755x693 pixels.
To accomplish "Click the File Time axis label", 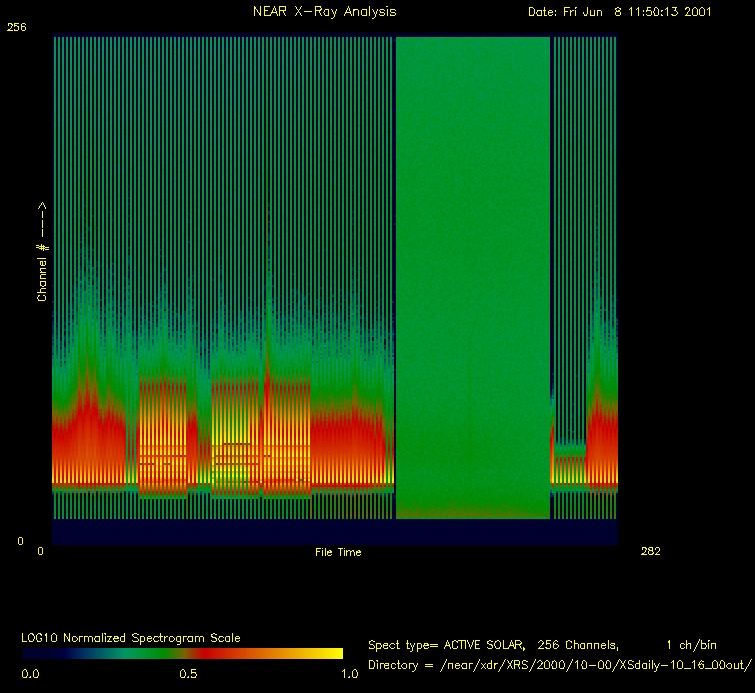I will click(338, 552).
